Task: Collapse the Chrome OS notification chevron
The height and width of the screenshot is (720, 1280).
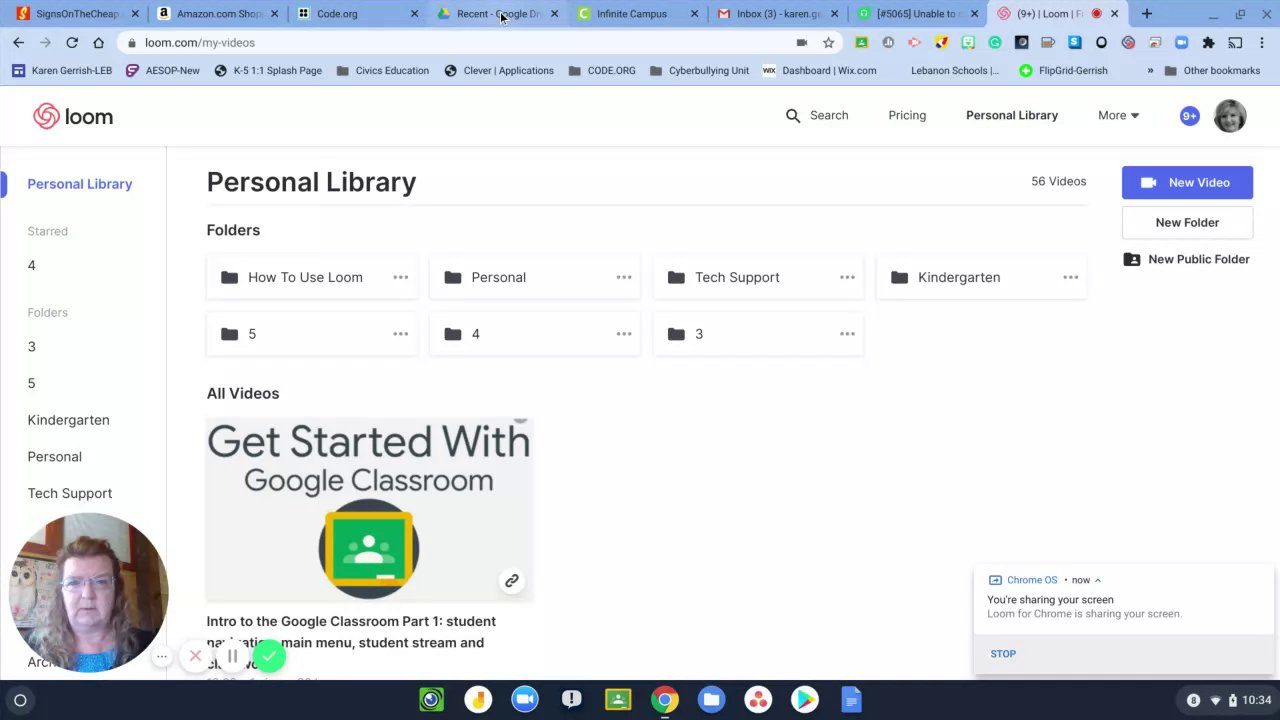Action: 1097,580
